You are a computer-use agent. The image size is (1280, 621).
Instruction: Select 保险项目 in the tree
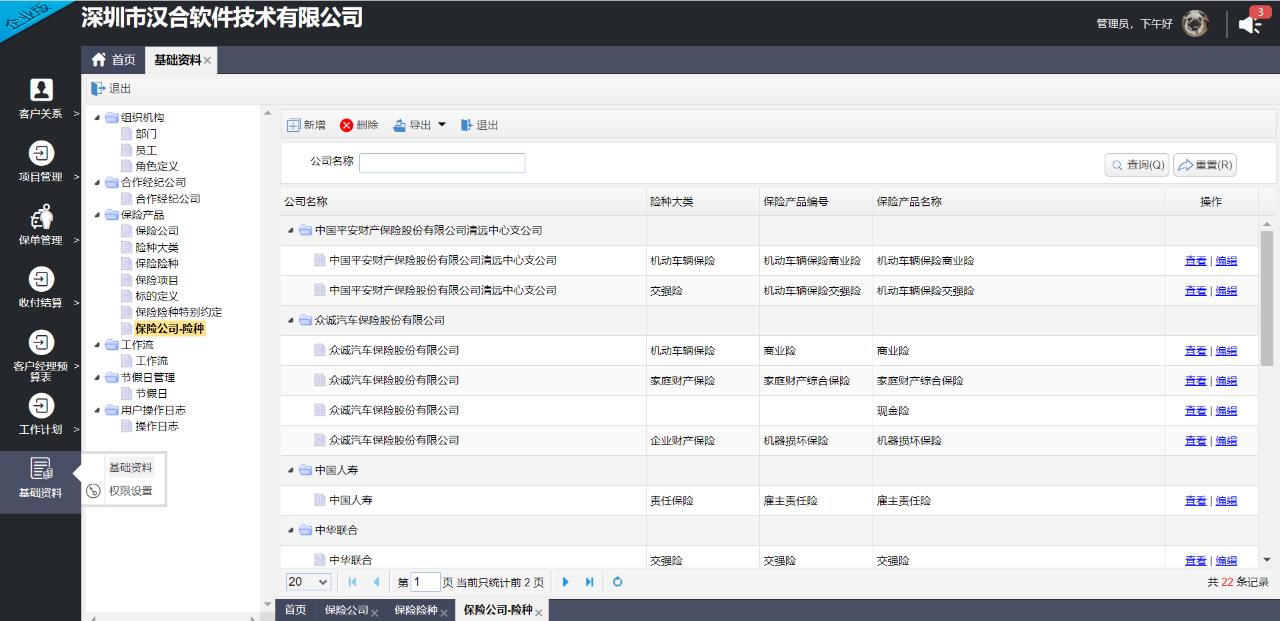tap(157, 280)
